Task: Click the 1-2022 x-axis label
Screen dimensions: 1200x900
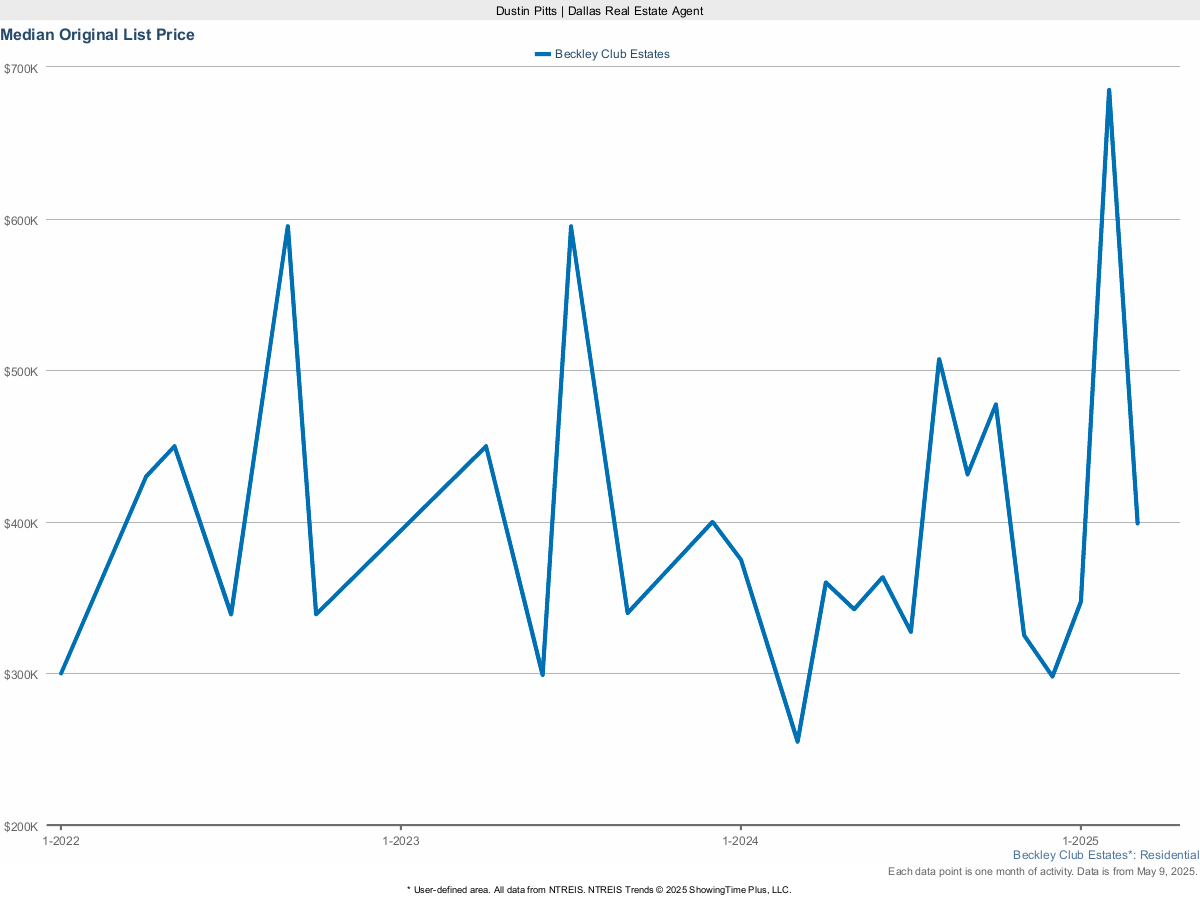Action: [x=61, y=841]
